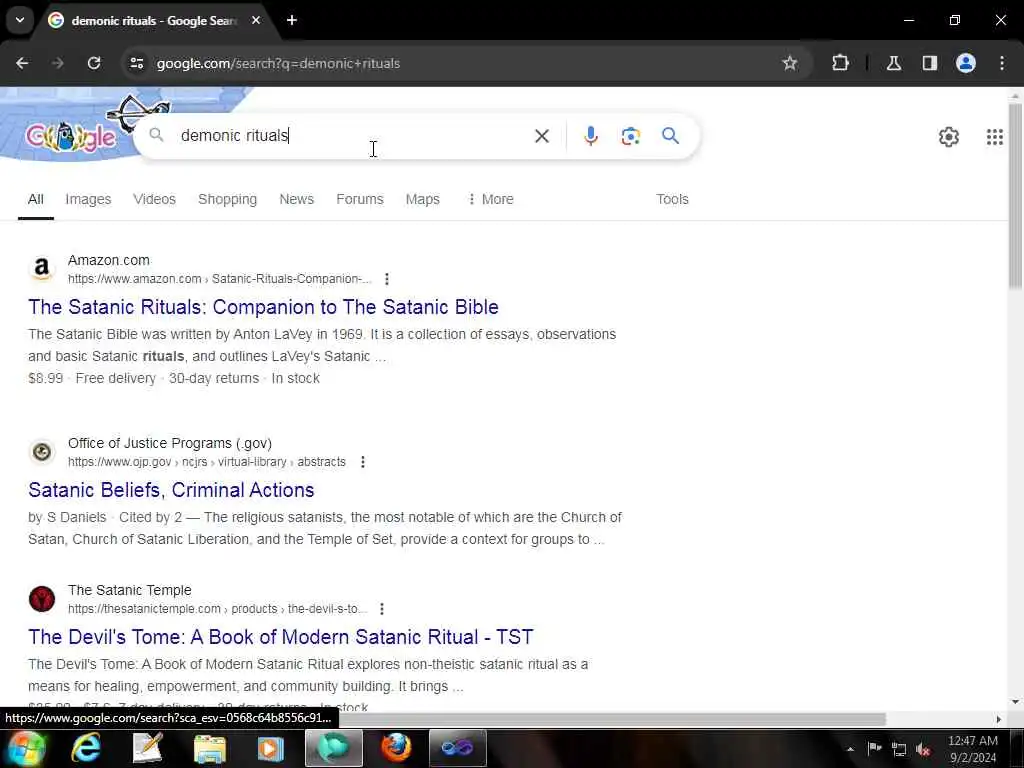Click the muted volume tray icon
The height and width of the screenshot is (768, 1024).
(x=923, y=749)
